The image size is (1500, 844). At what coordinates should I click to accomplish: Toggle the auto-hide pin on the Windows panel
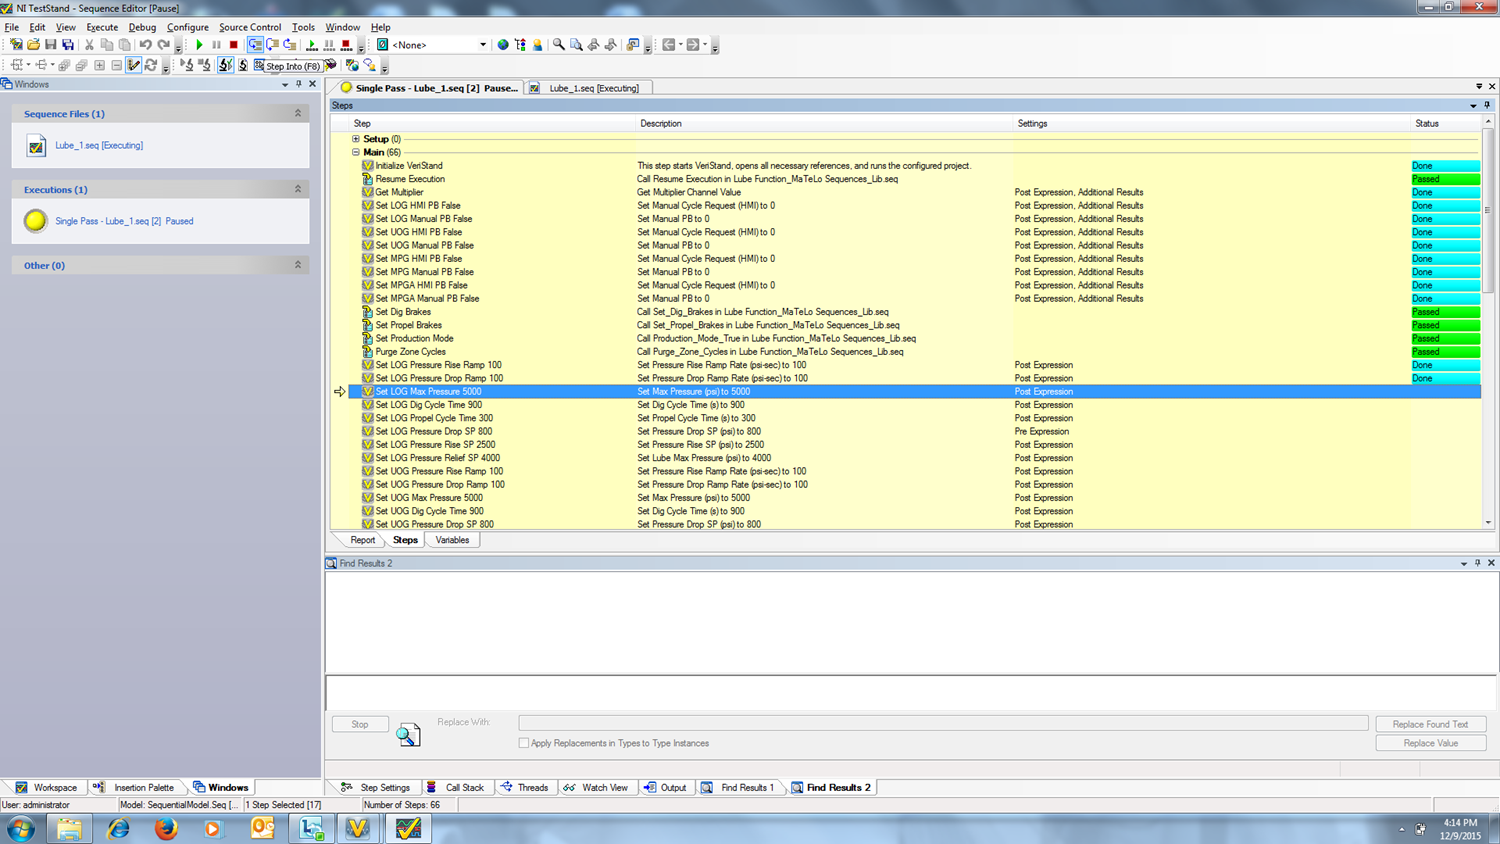[299, 84]
